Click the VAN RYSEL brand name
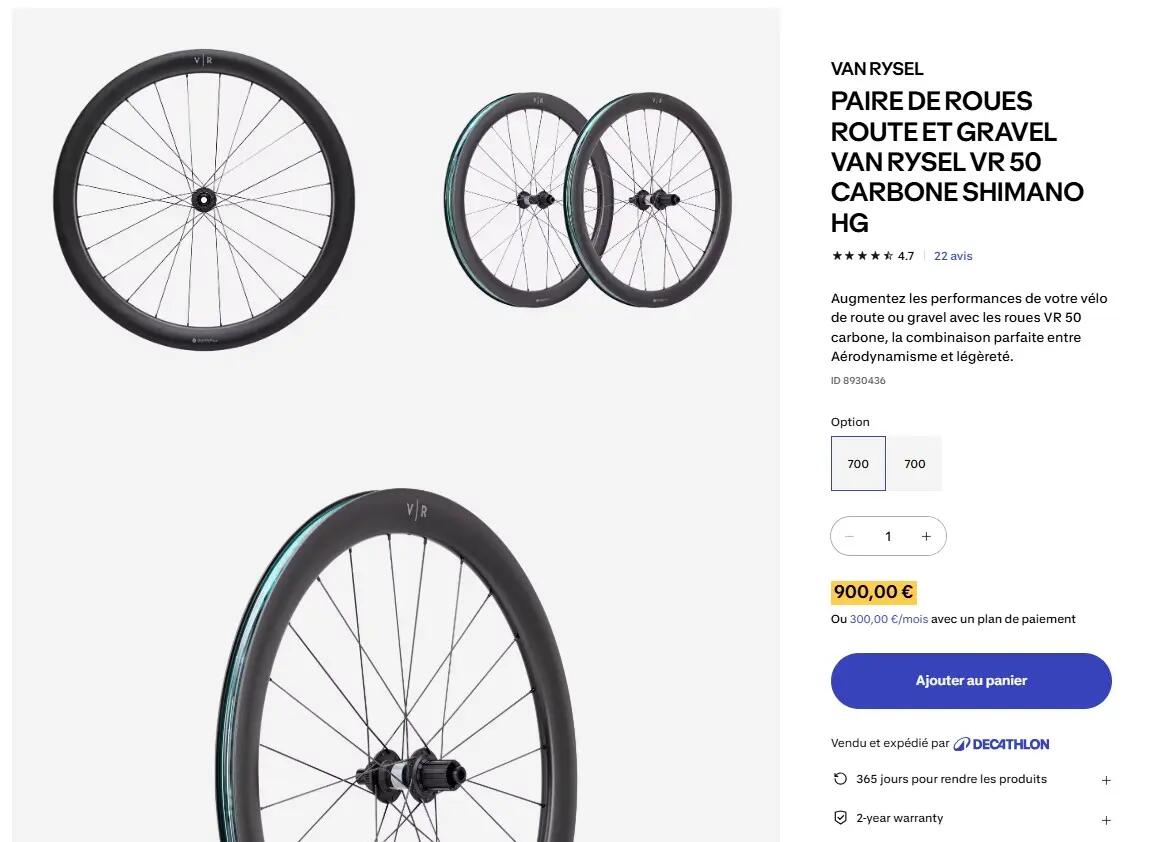Screen dimensions: 1165x842 pos(877,69)
